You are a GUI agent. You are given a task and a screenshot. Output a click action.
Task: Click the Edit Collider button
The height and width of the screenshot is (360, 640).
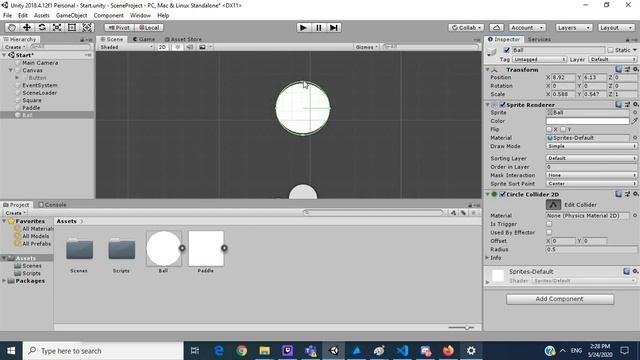[553, 204]
